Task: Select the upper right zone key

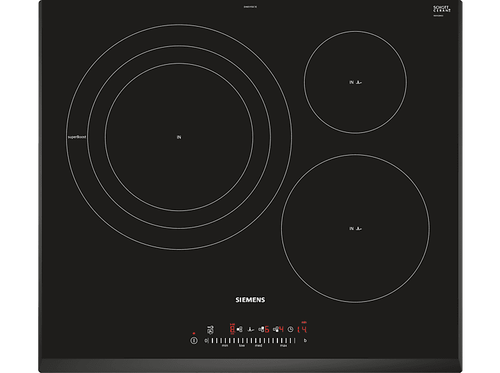Action: pos(261,329)
